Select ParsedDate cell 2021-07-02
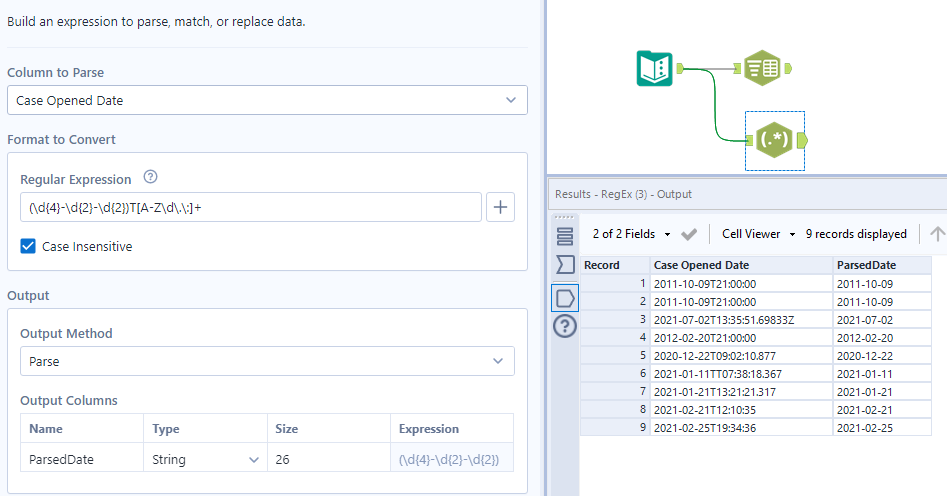Image resolution: width=947 pixels, height=496 pixels. [x=882, y=320]
